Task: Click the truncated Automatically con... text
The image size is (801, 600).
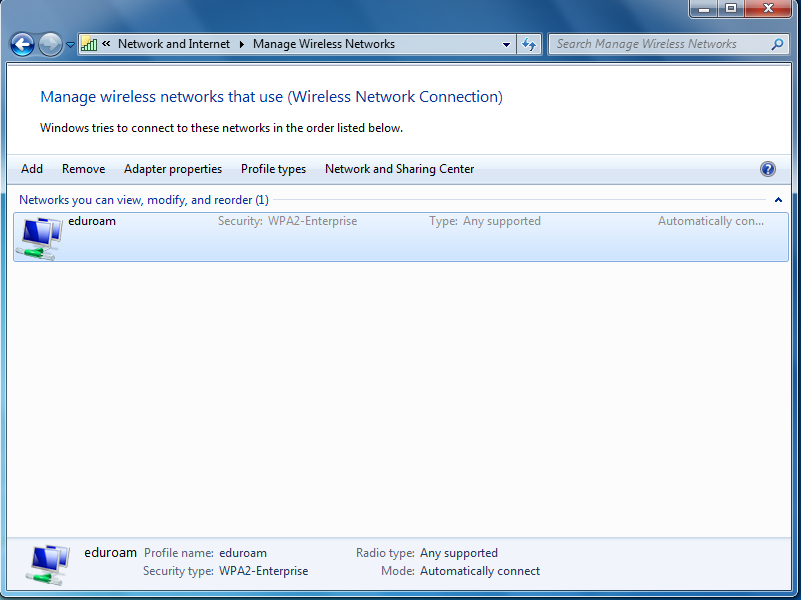Action: (711, 221)
